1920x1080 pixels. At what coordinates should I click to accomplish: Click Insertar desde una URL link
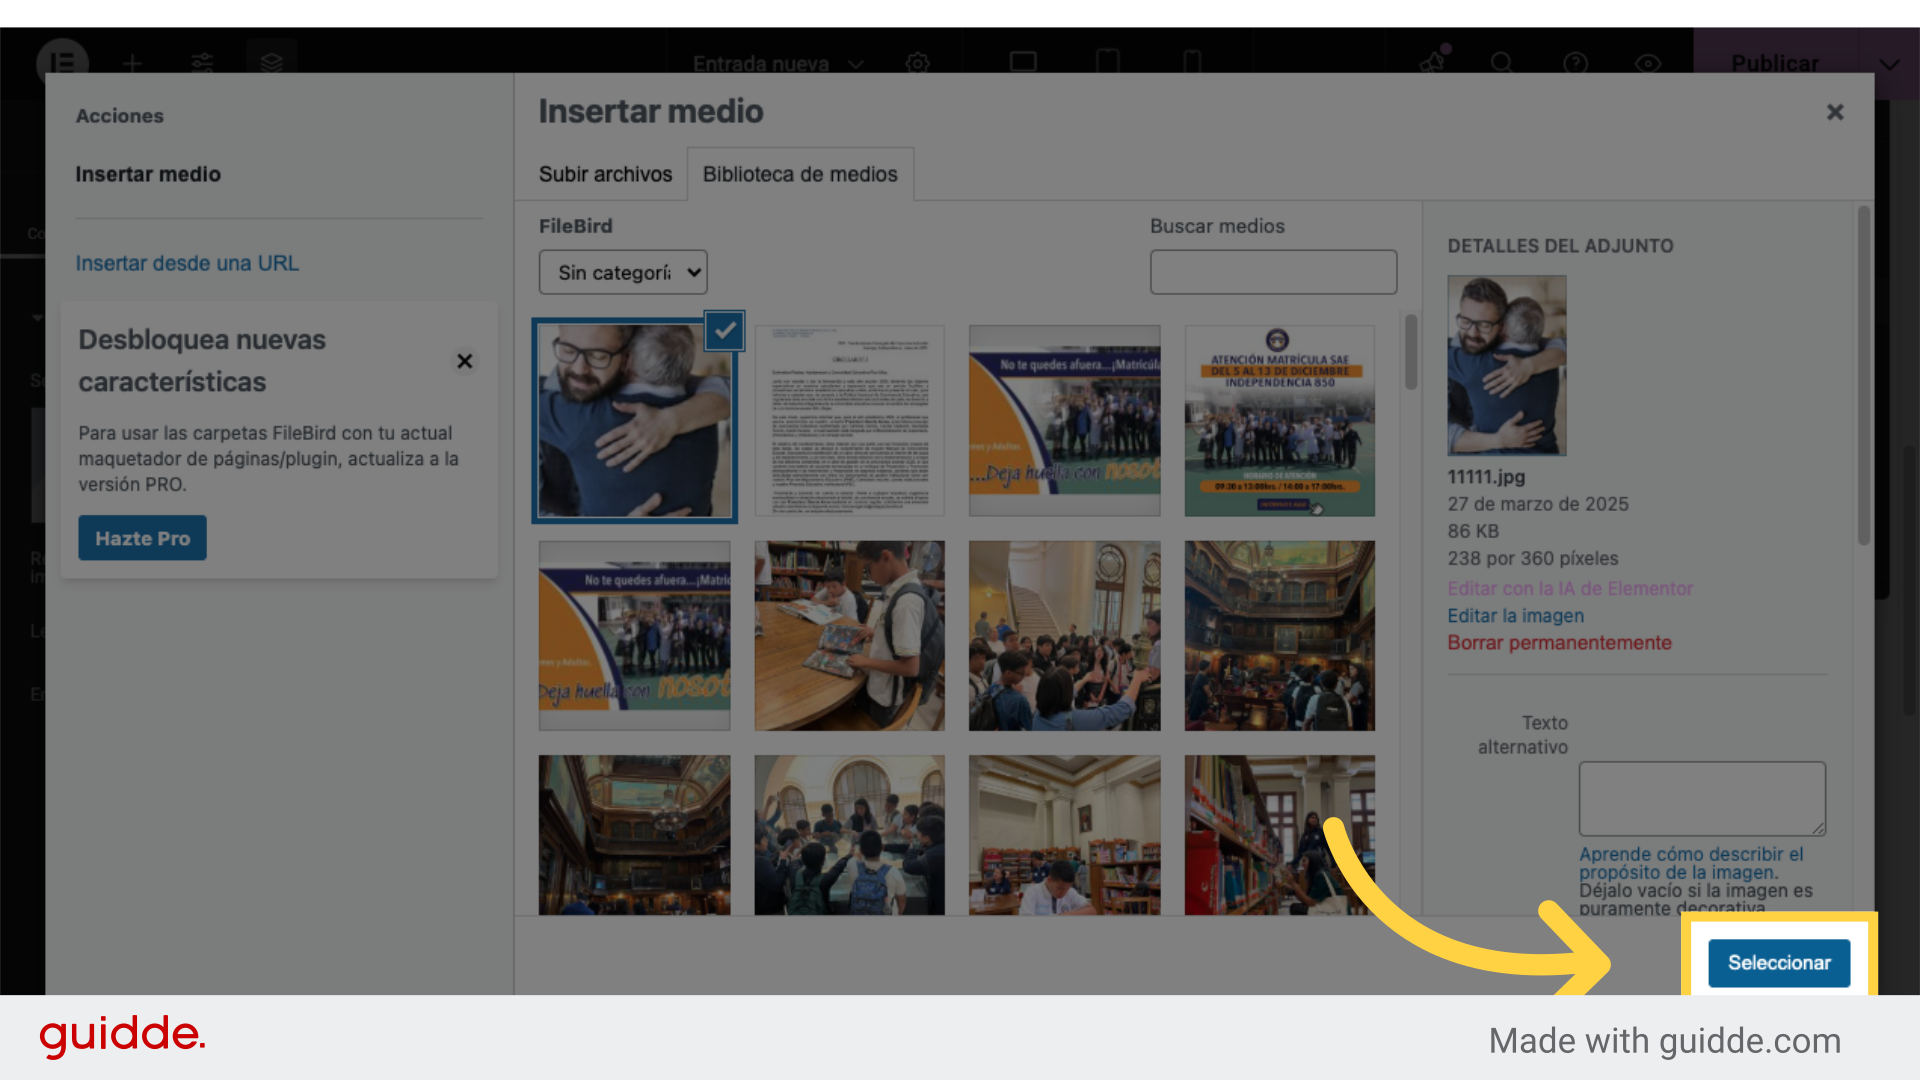pyautogui.click(x=187, y=263)
